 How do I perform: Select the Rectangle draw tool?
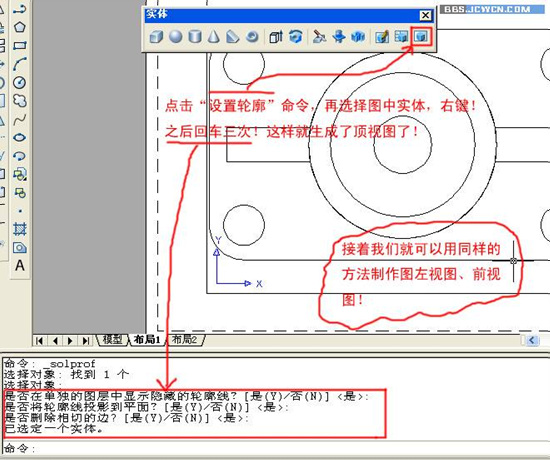[20, 46]
